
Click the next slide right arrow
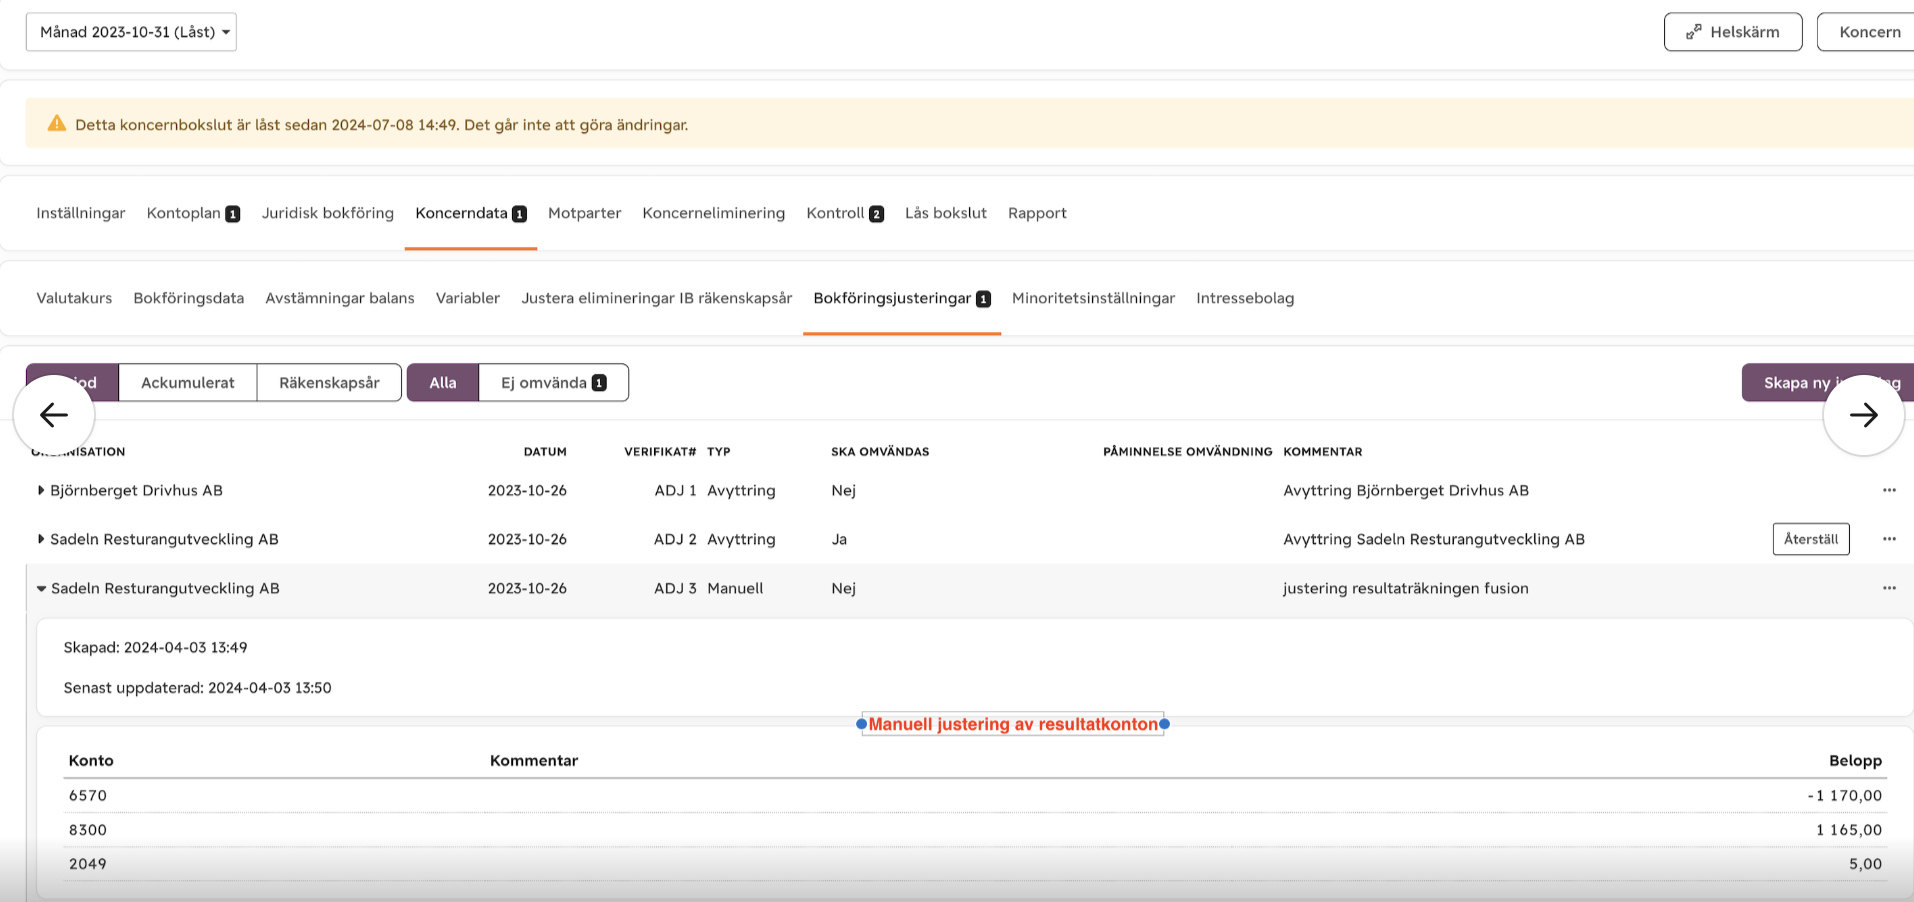[x=1863, y=415]
